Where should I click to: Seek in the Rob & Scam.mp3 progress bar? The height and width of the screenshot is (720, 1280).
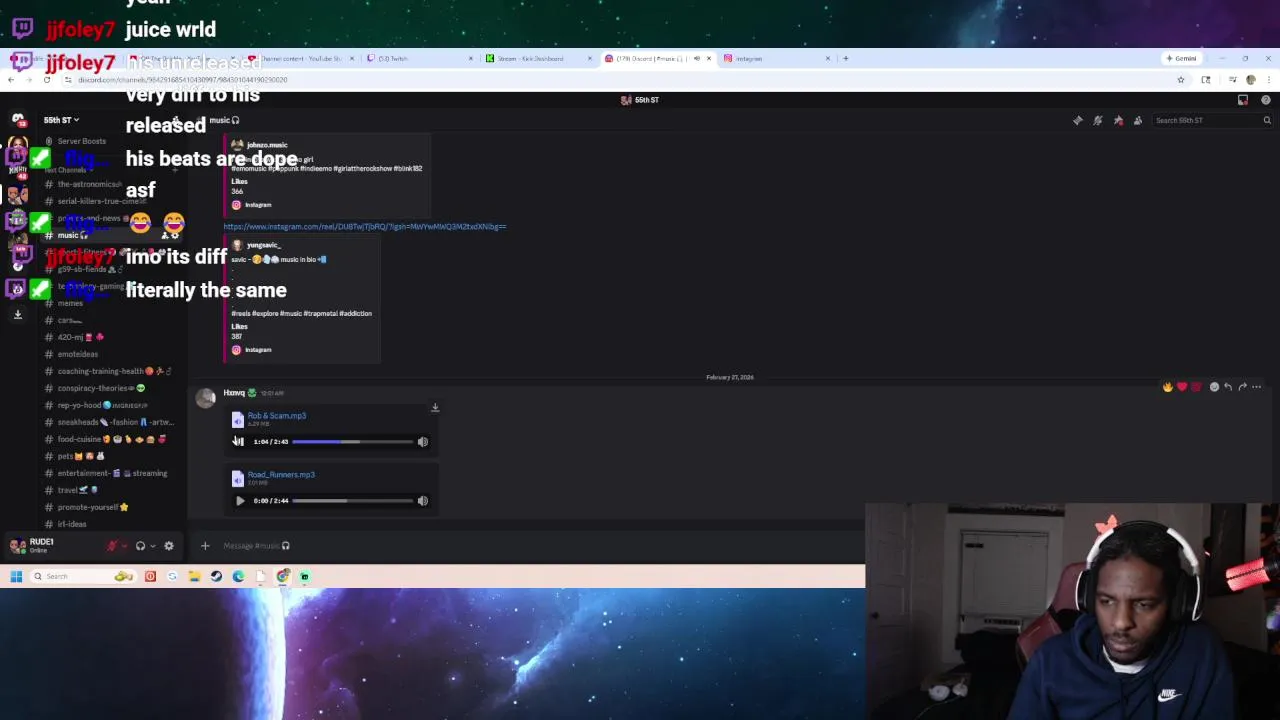(x=352, y=441)
